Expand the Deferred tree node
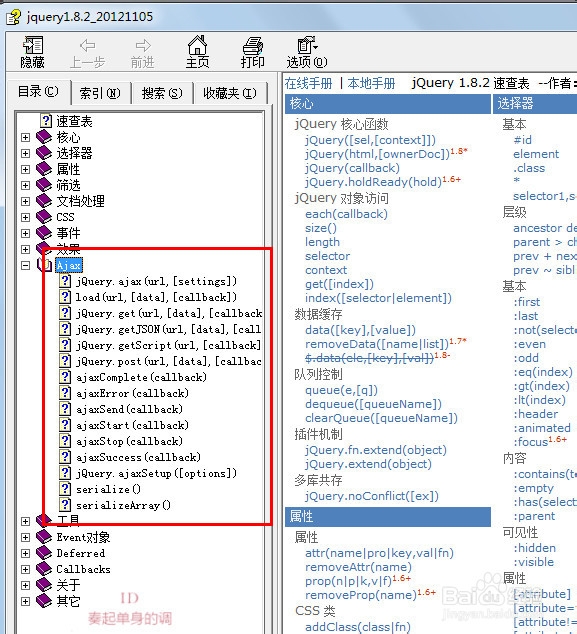 click(x=25, y=553)
